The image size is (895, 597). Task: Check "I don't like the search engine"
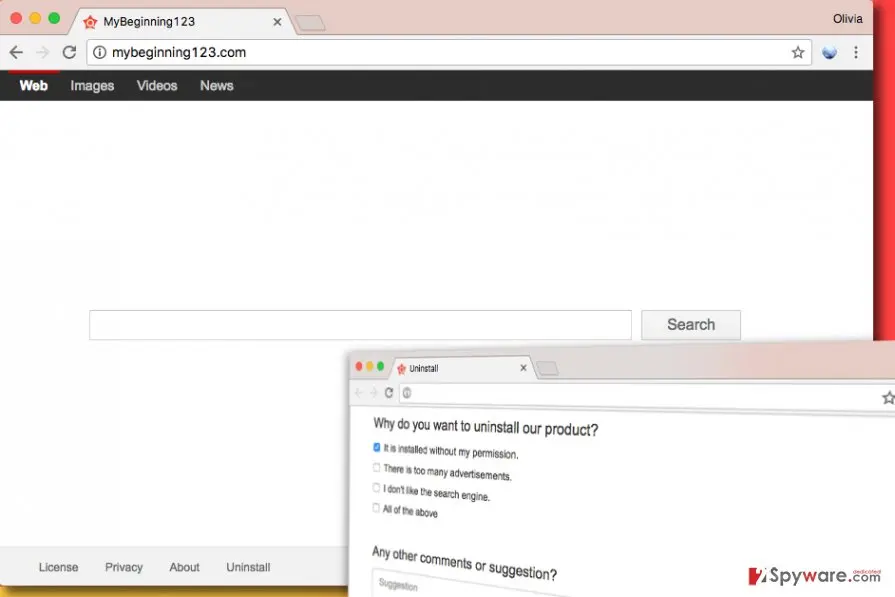376,487
